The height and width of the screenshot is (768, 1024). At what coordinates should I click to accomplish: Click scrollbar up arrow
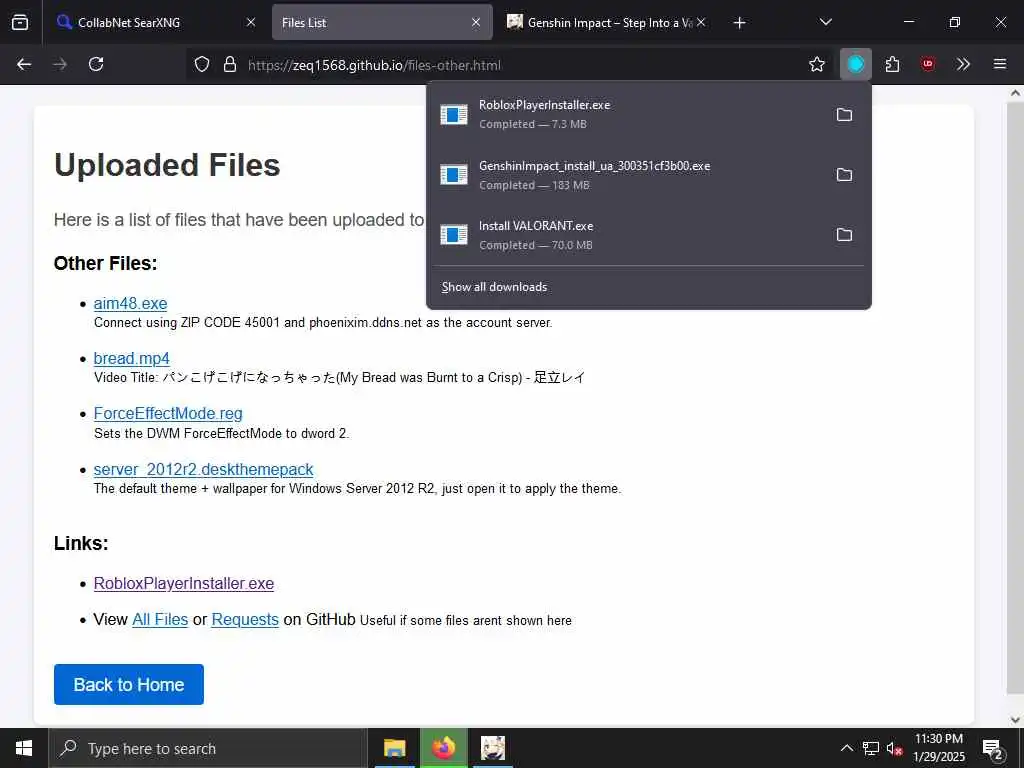point(1015,93)
